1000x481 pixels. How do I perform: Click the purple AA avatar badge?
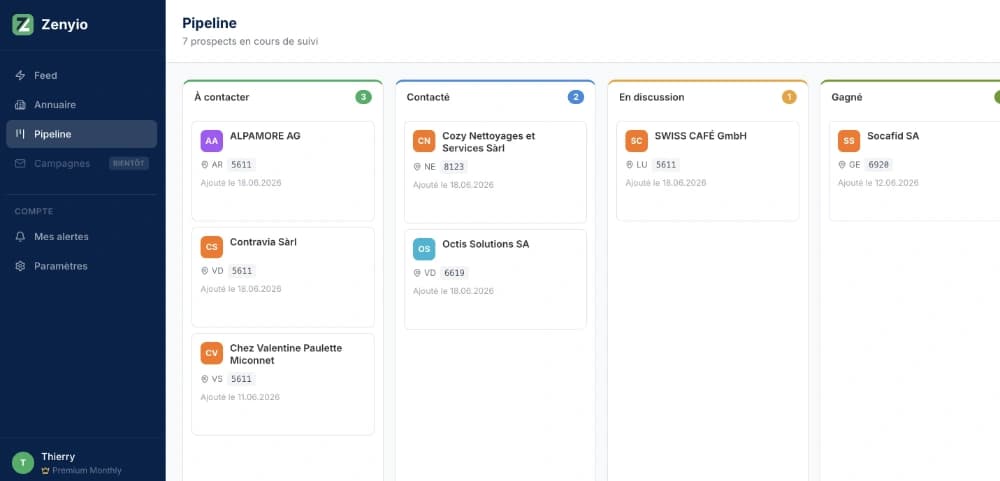coord(212,141)
